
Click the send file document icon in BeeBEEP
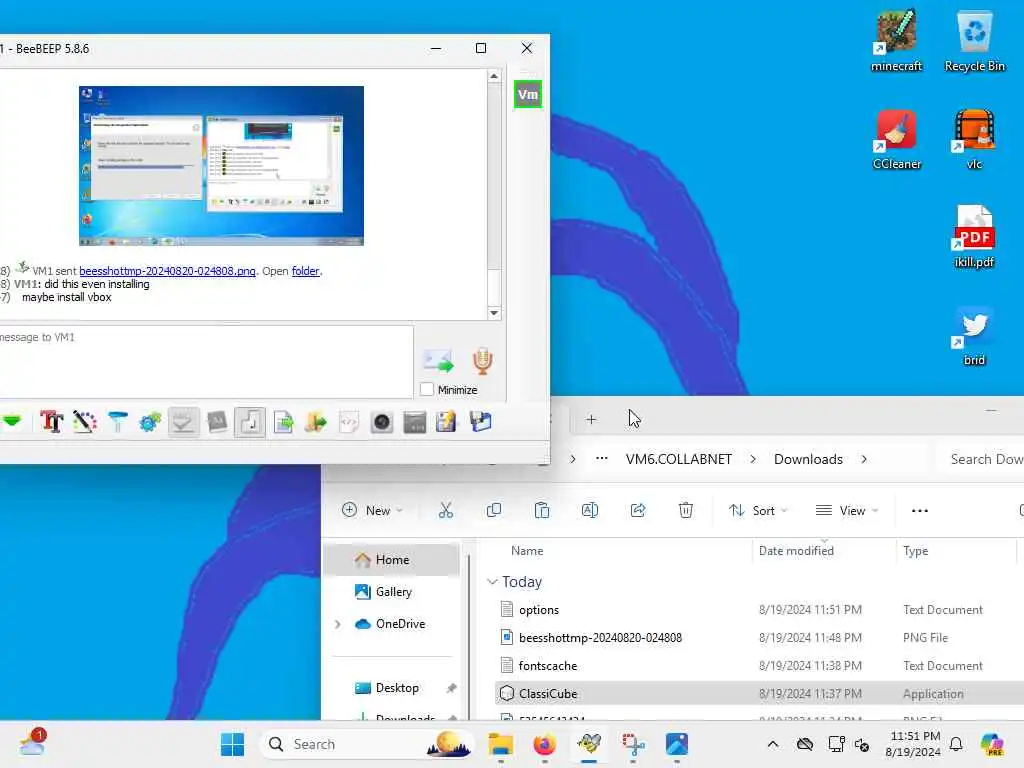click(x=283, y=422)
